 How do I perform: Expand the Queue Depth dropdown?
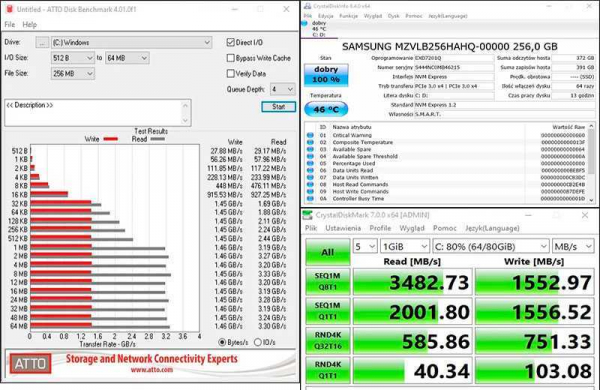(282, 89)
